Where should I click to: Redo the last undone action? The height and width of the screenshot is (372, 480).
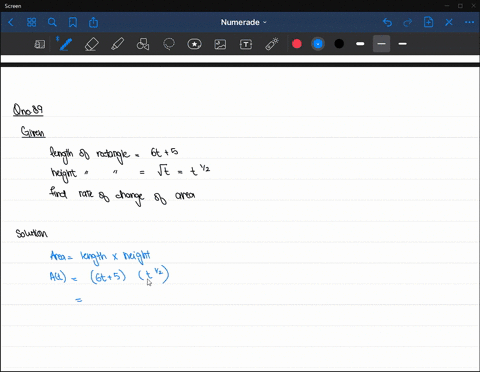pyautogui.click(x=407, y=22)
